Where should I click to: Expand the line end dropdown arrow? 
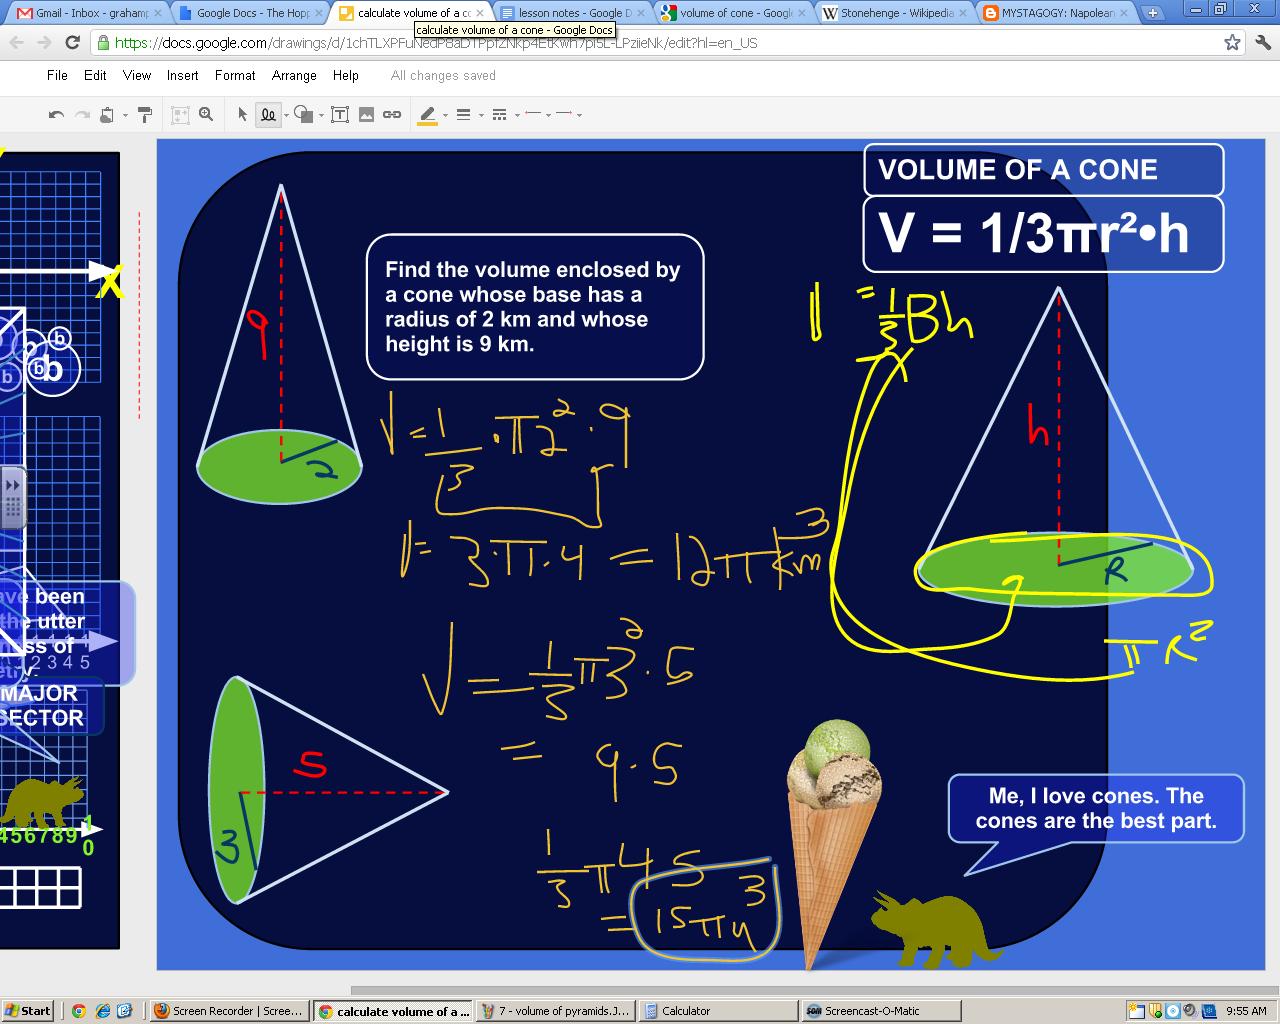pyautogui.click(x=579, y=116)
